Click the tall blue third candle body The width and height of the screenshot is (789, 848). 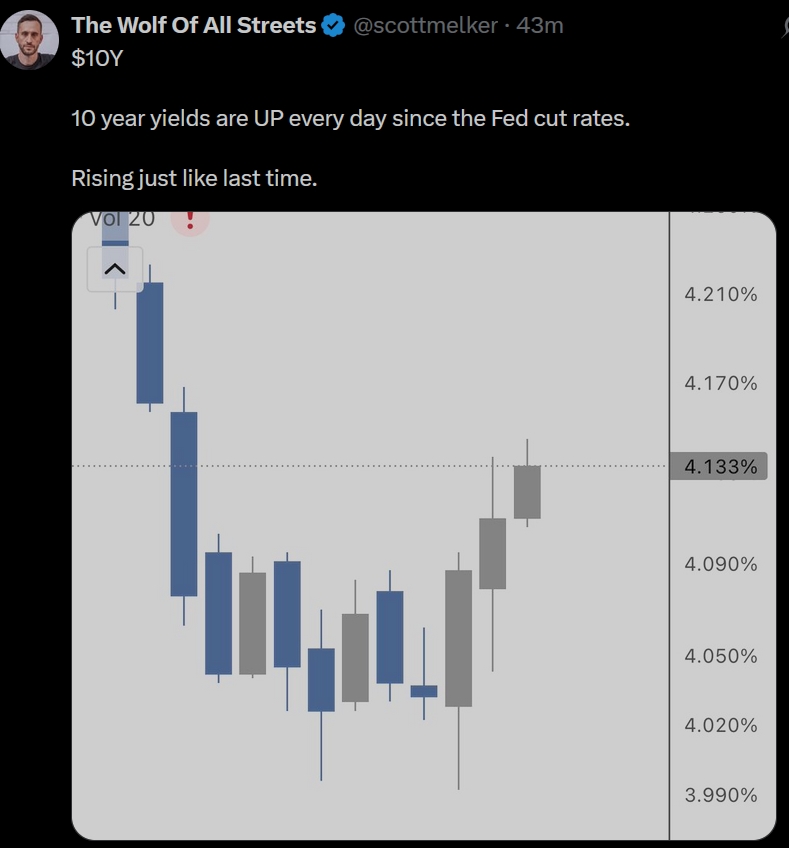[184, 503]
